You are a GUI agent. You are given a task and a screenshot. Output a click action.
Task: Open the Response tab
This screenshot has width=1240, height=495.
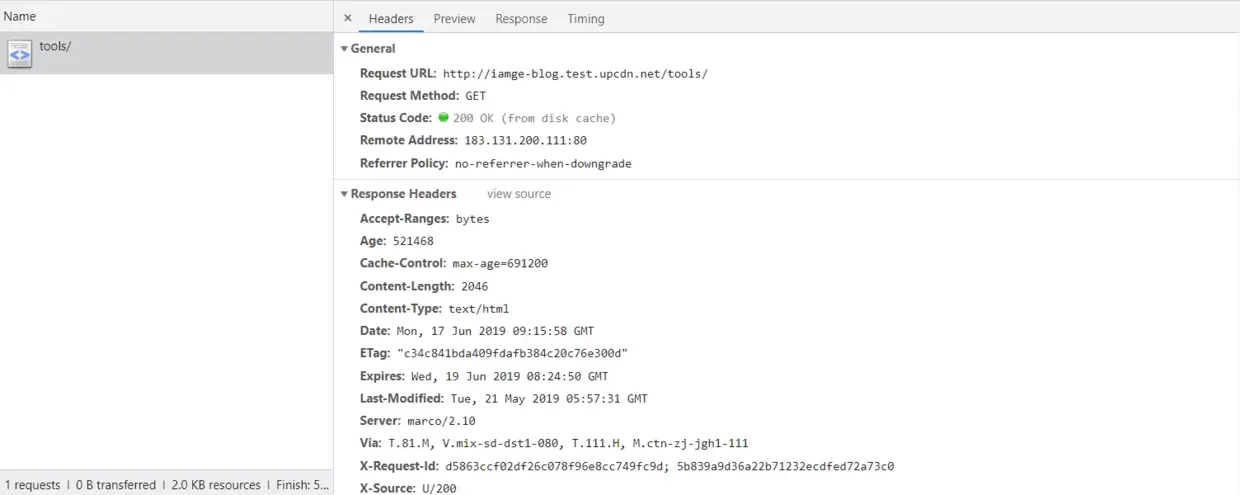pos(521,19)
